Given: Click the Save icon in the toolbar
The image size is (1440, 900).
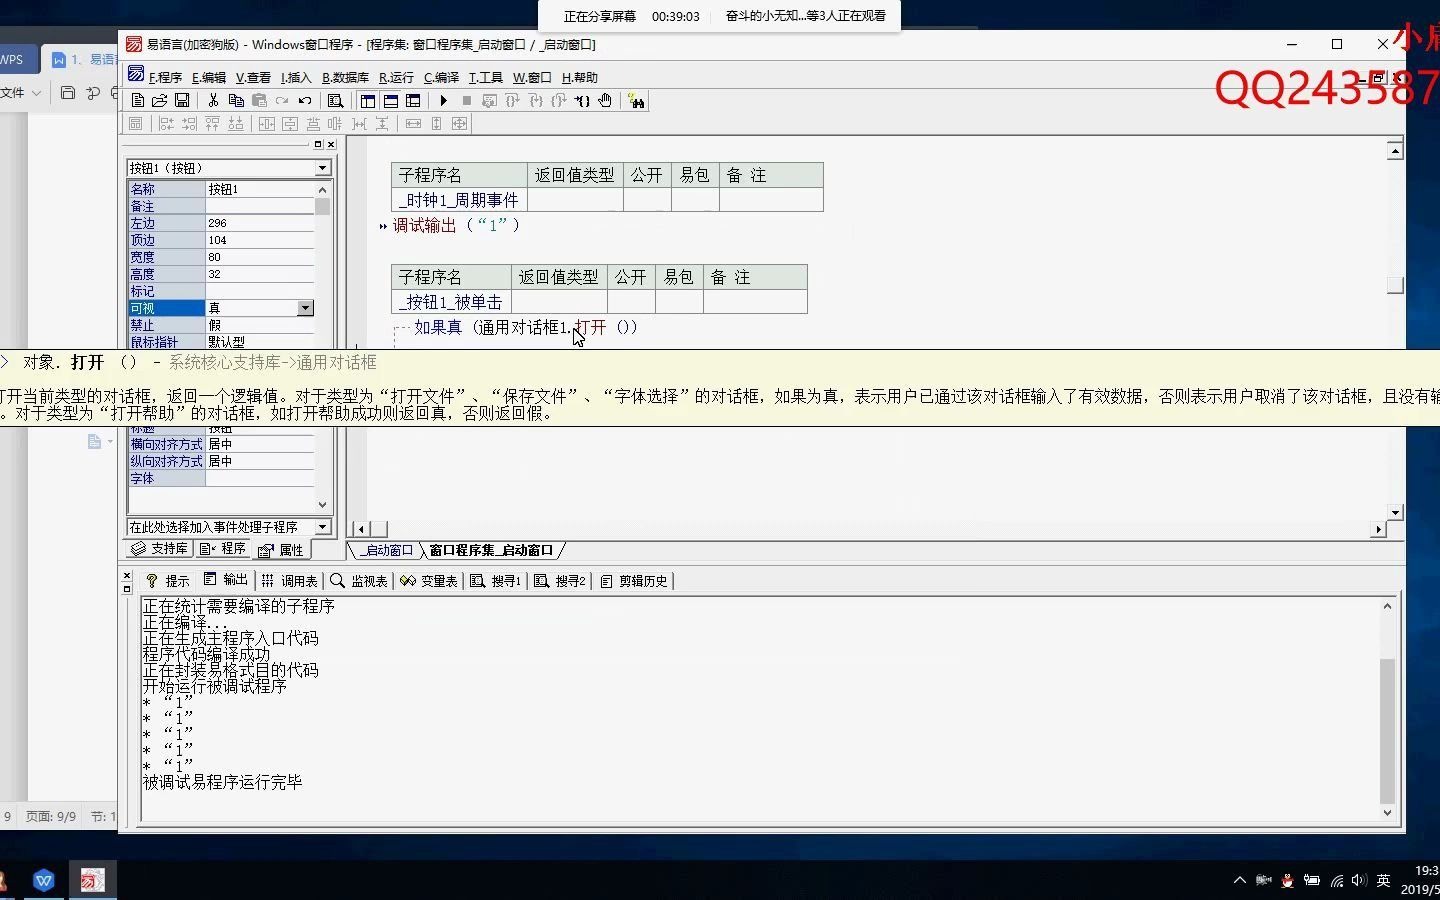Looking at the screenshot, I should tap(182, 100).
